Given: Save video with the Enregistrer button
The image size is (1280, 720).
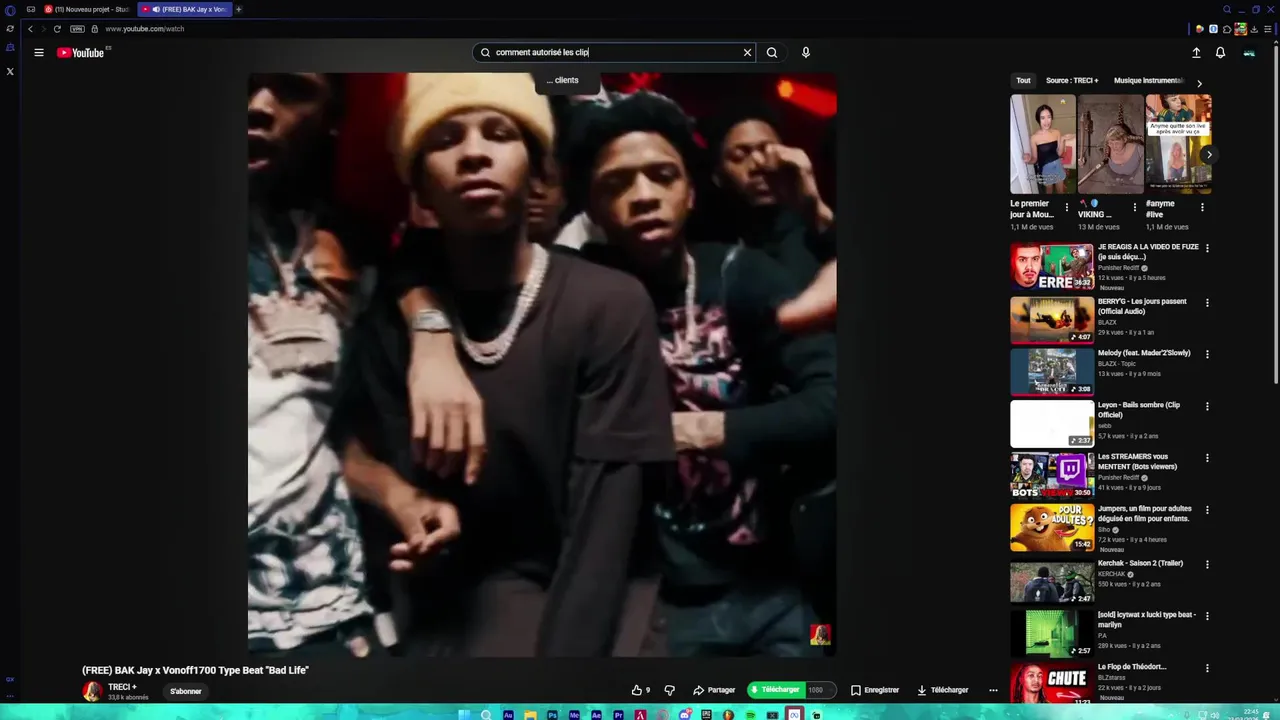Looking at the screenshot, I should tap(875, 690).
